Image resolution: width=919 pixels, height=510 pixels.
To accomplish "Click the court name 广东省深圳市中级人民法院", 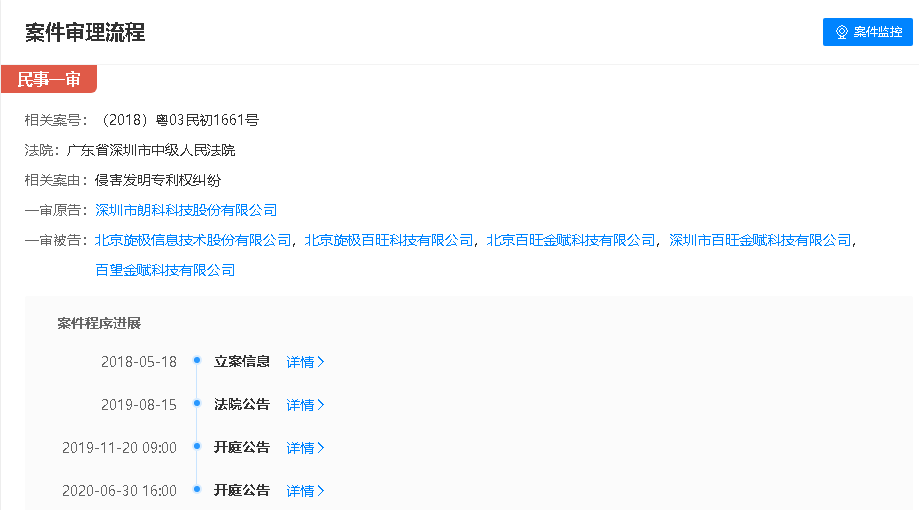I will click(151, 150).
